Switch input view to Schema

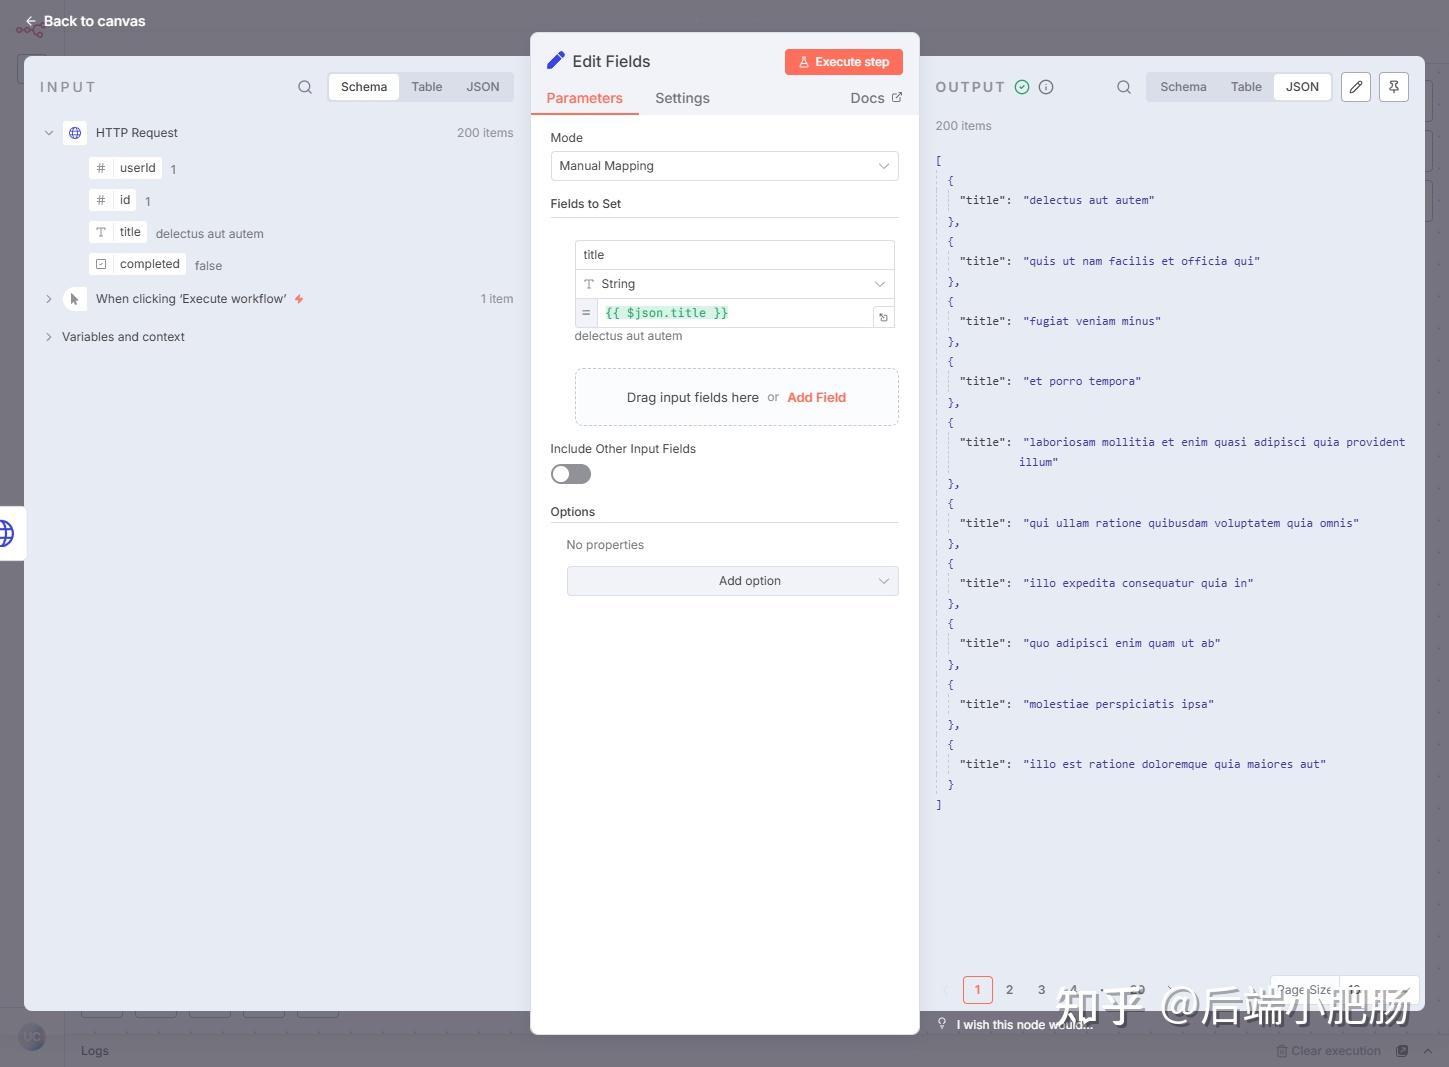coord(364,87)
